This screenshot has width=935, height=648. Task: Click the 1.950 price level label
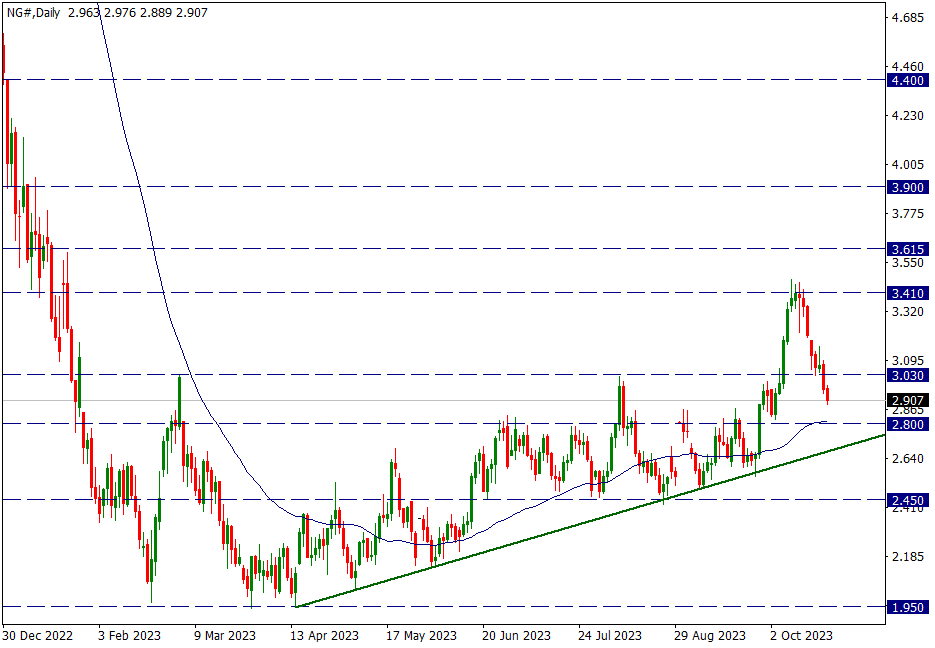click(x=908, y=607)
